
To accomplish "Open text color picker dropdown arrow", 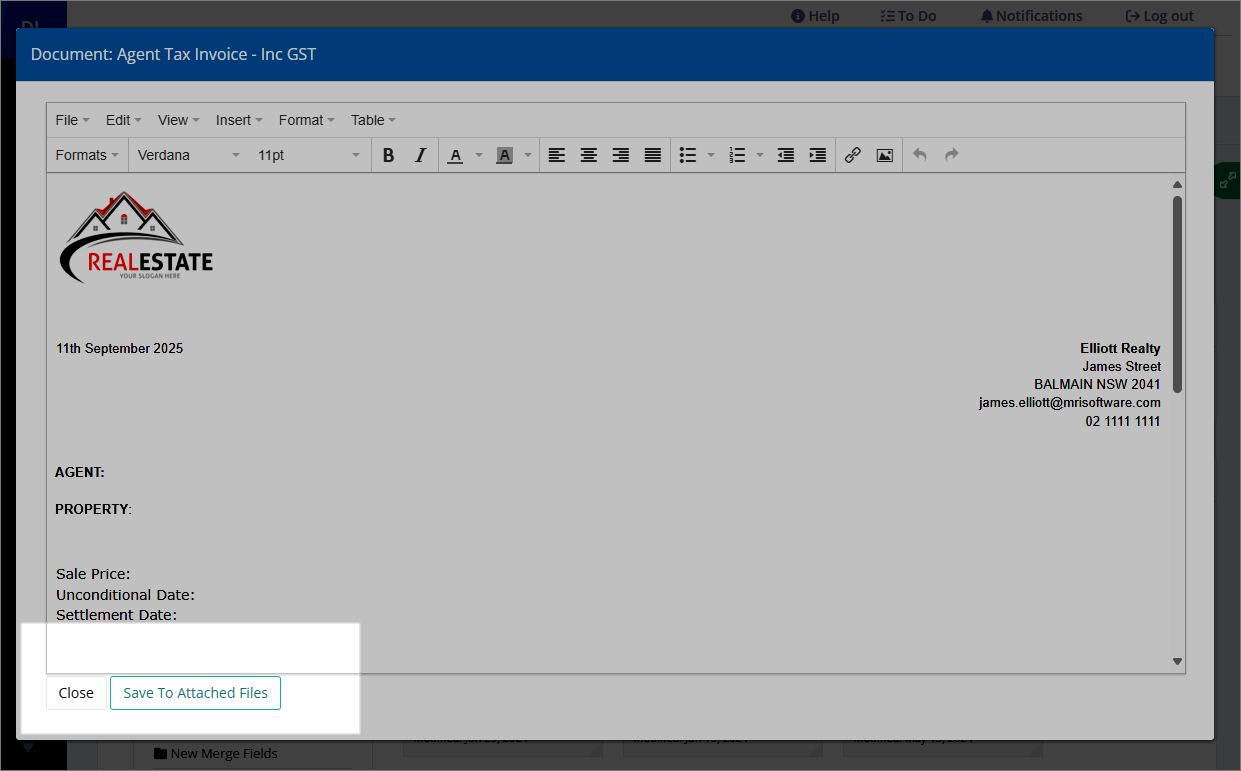I will 479,155.
